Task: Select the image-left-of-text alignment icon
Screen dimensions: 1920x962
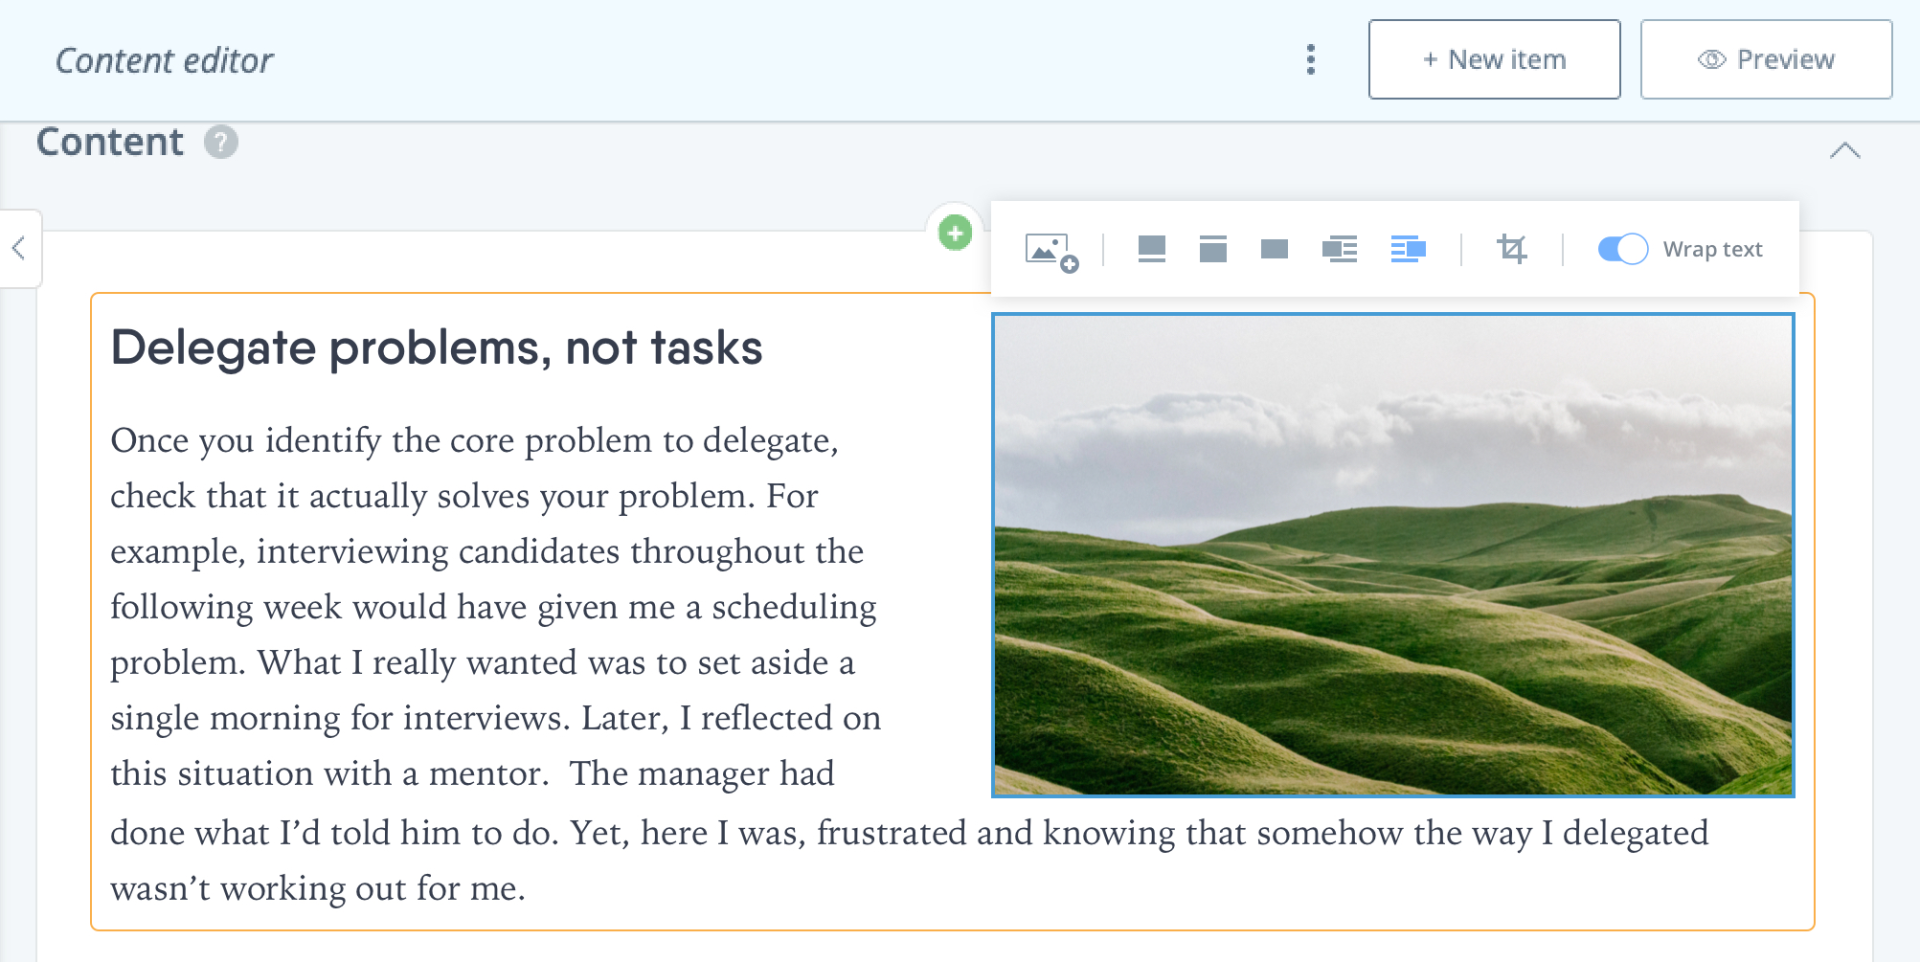Action: tap(1339, 249)
